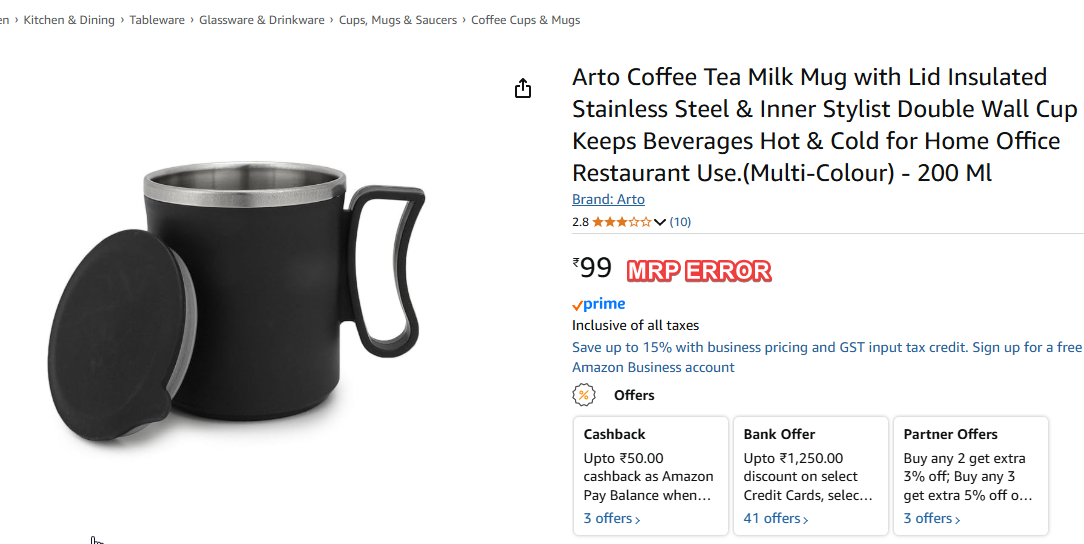Open the 3 offers link under Cashback
This screenshot has width=1084, height=544.
click(x=612, y=518)
